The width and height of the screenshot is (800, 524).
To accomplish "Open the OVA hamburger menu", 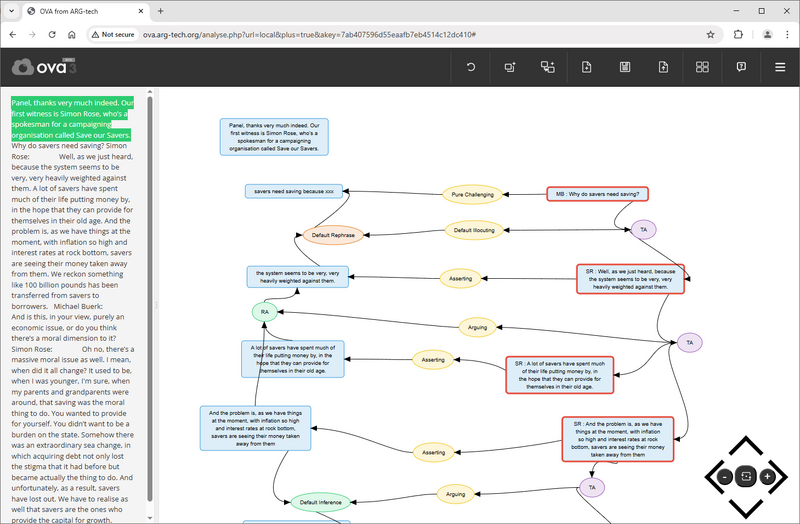I will coord(780,67).
